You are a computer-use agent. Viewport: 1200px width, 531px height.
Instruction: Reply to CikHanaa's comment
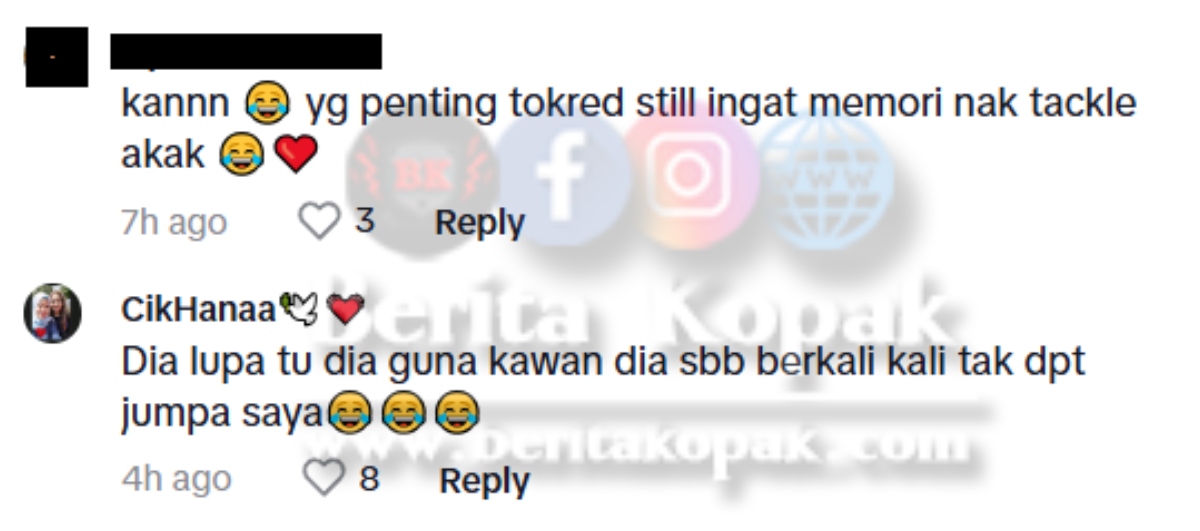484,481
